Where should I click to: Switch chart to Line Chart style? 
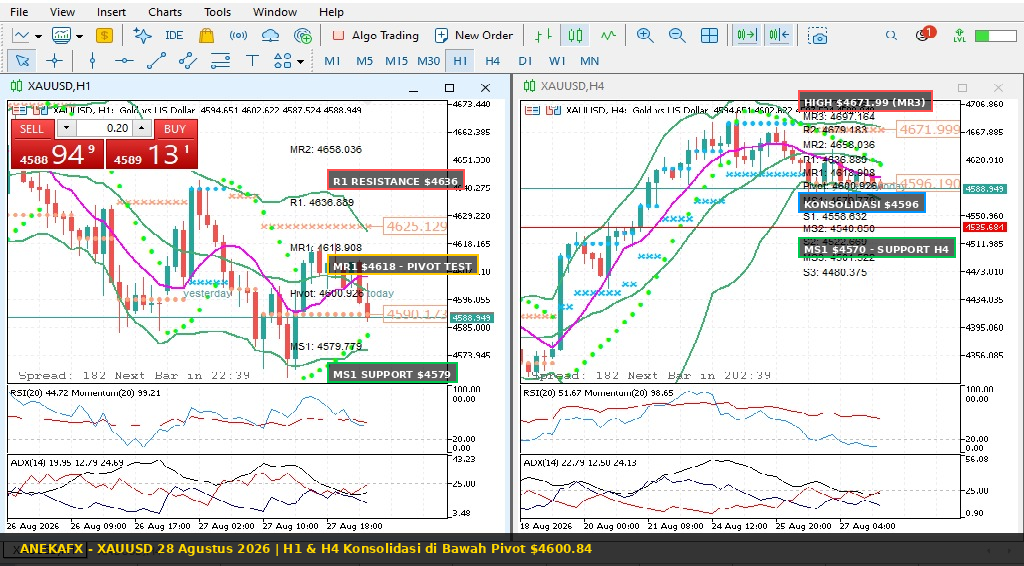tap(608, 35)
